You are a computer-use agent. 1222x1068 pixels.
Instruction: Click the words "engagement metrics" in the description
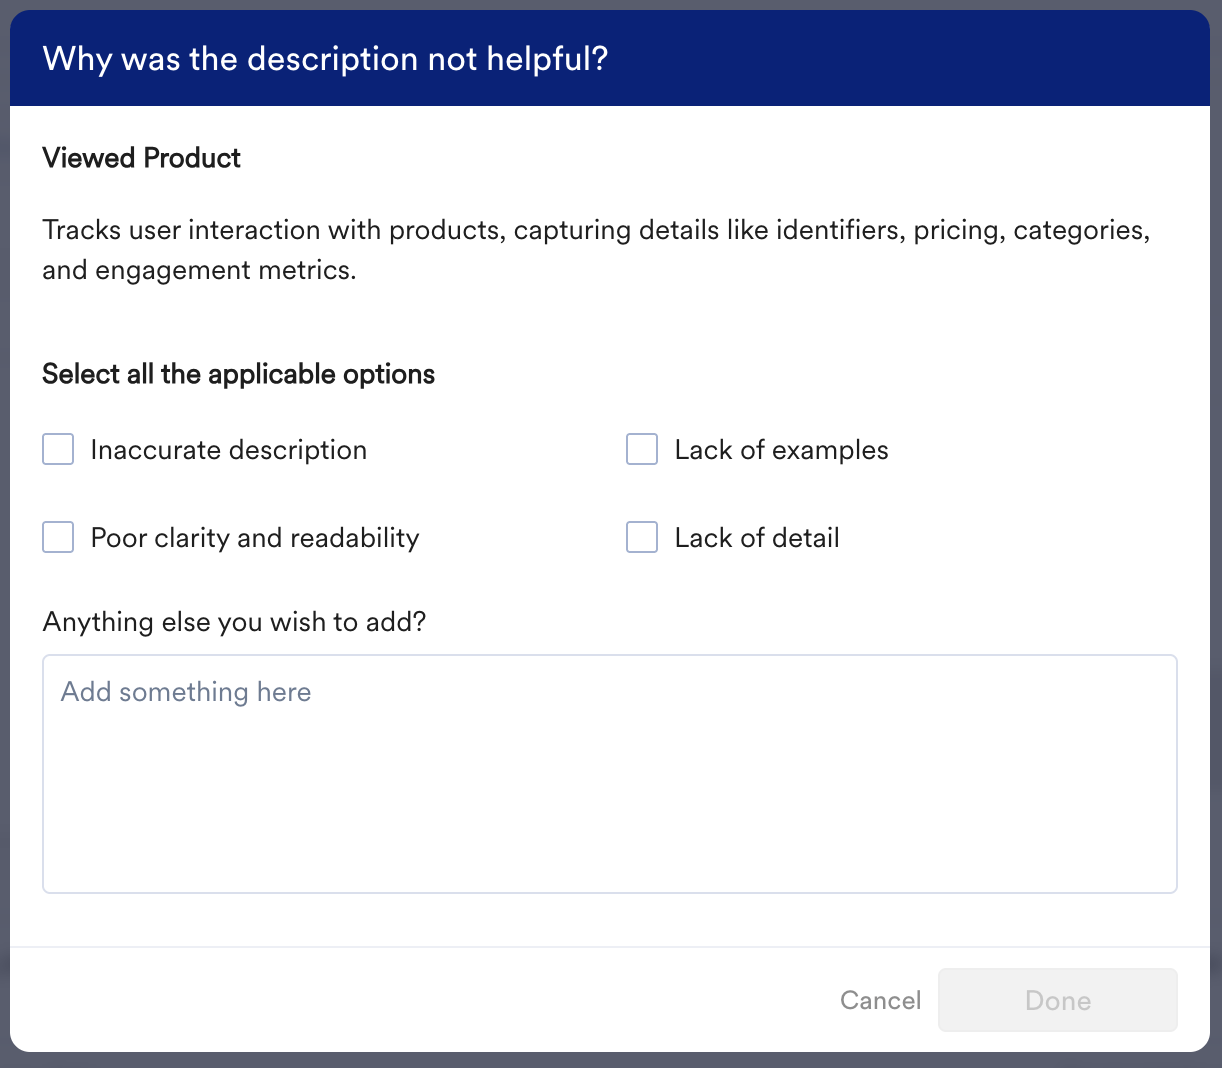pyautogui.click(x=225, y=271)
